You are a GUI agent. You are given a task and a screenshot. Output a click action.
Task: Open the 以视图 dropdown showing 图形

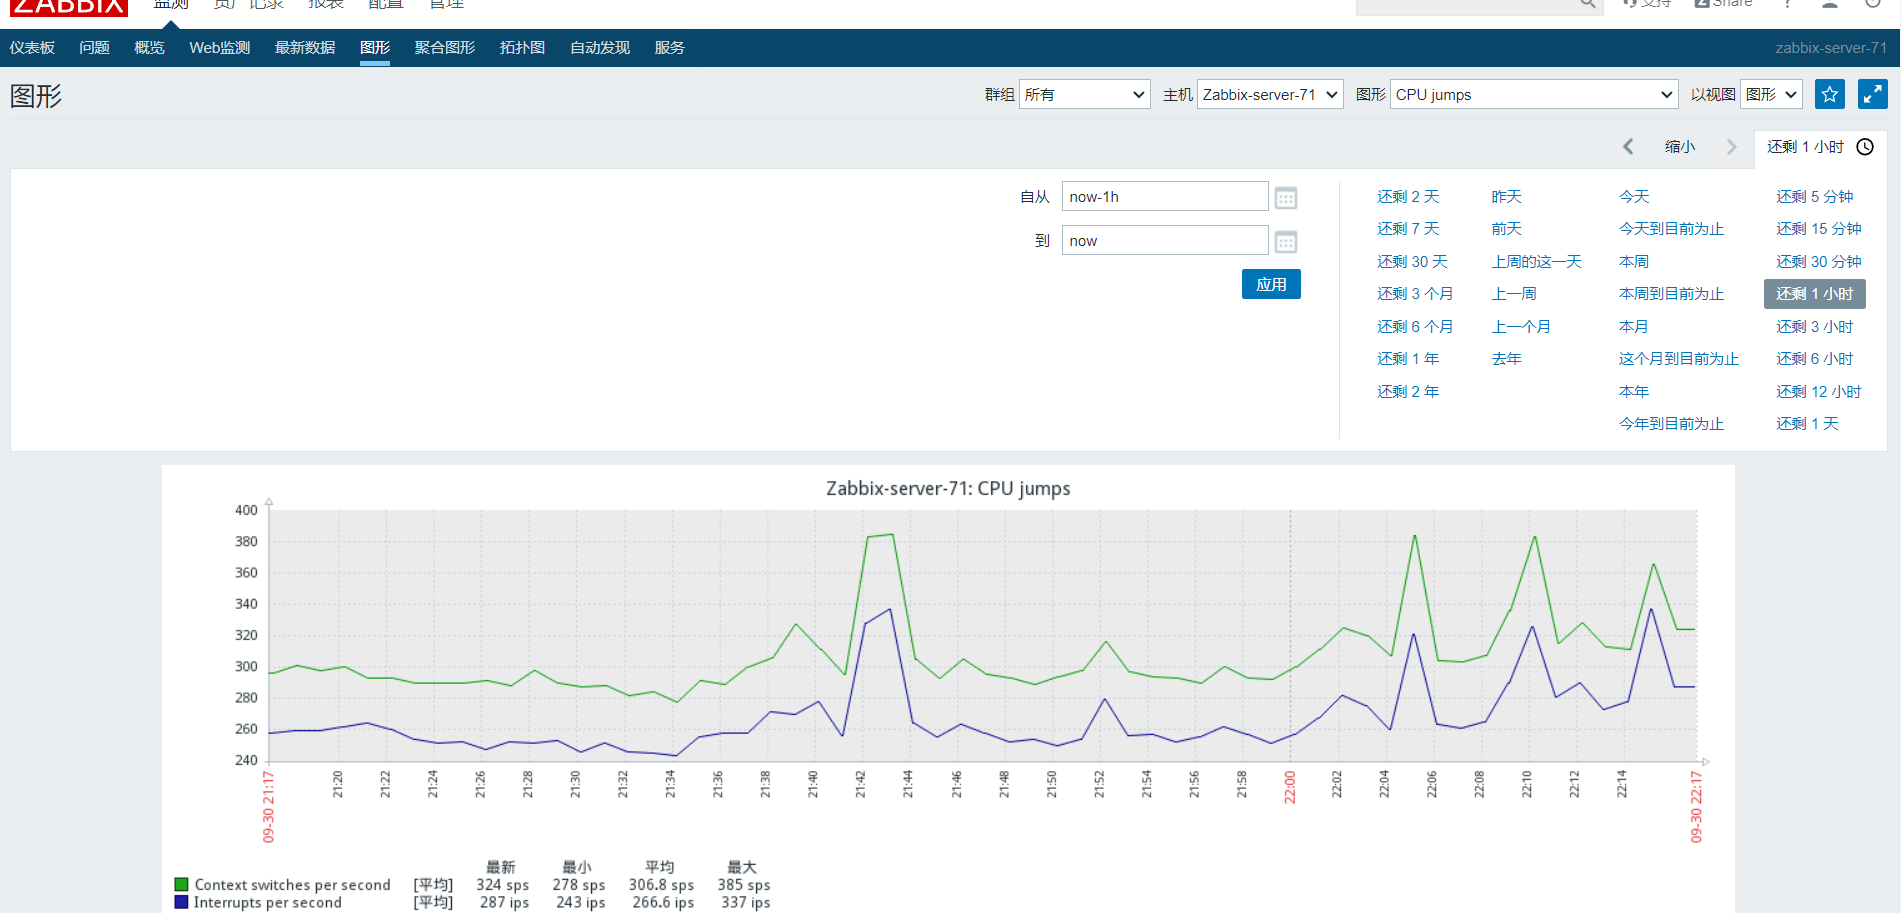[1771, 94]
